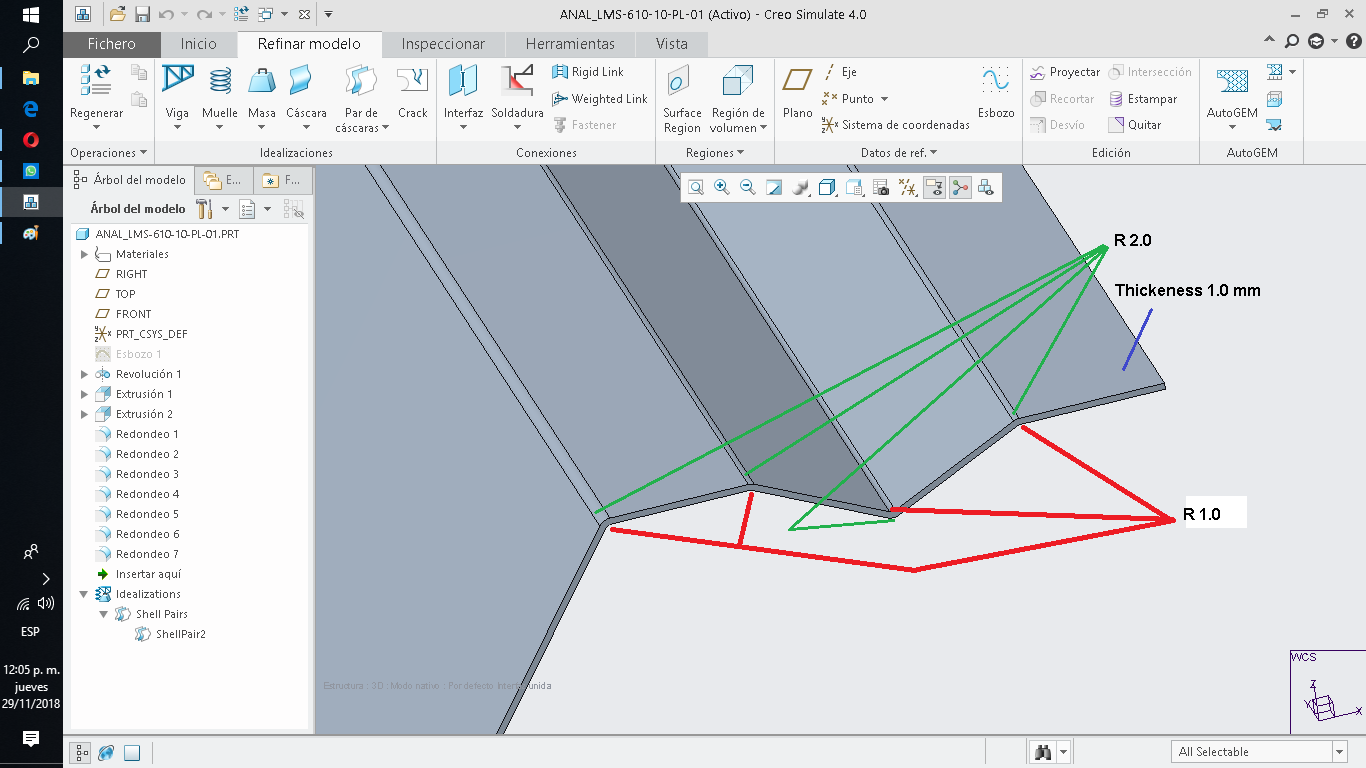Screen dimensions: 1366x768
Task: Switch to the Inspeccionar ribbon tab
Action: tap(443, 44)
